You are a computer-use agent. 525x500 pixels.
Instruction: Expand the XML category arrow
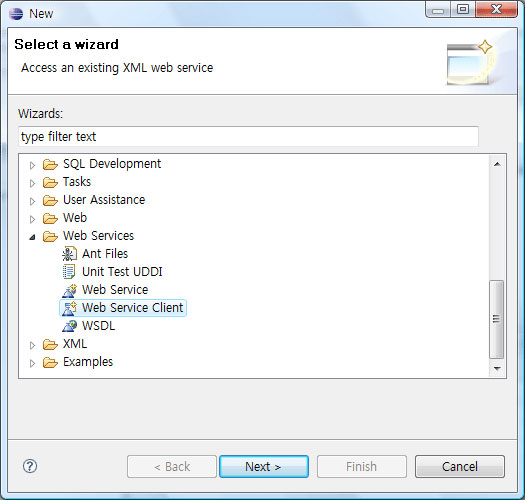pos(32,345)
